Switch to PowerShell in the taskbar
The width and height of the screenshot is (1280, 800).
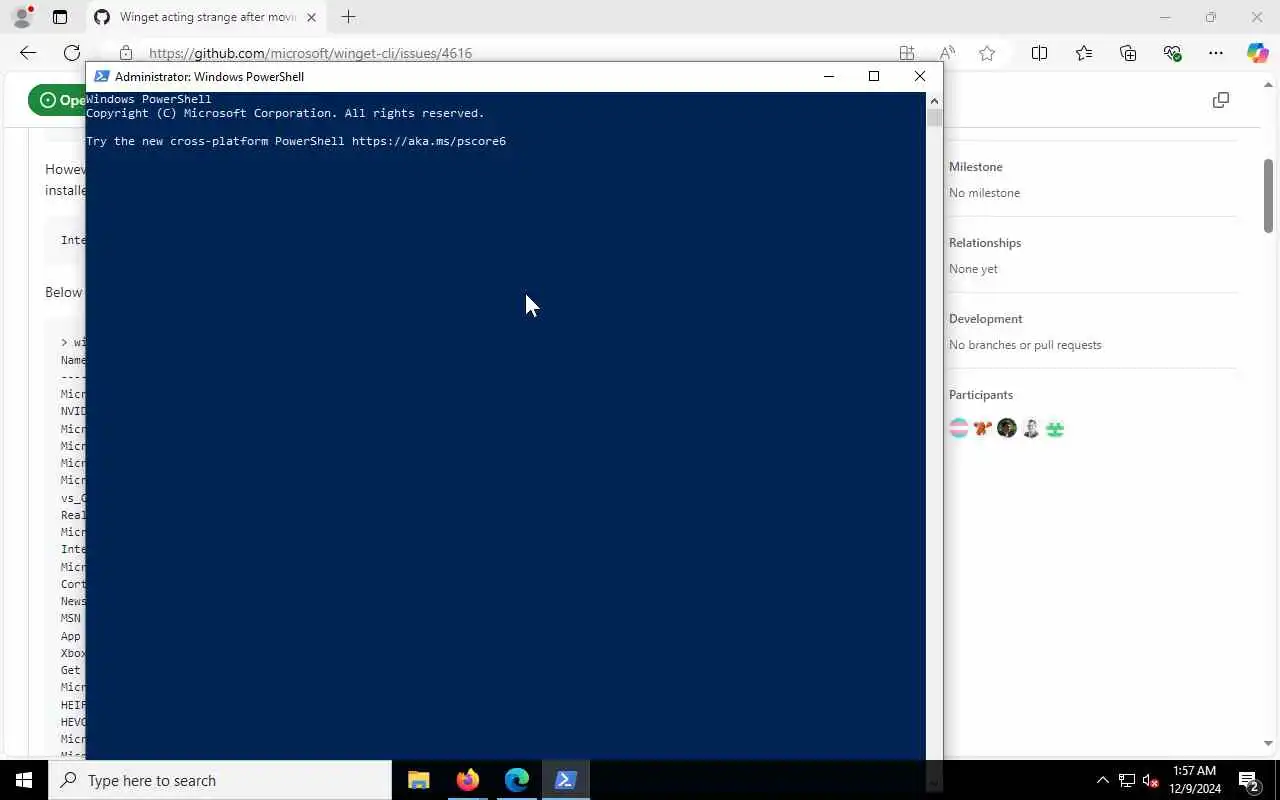coord(566,780)
